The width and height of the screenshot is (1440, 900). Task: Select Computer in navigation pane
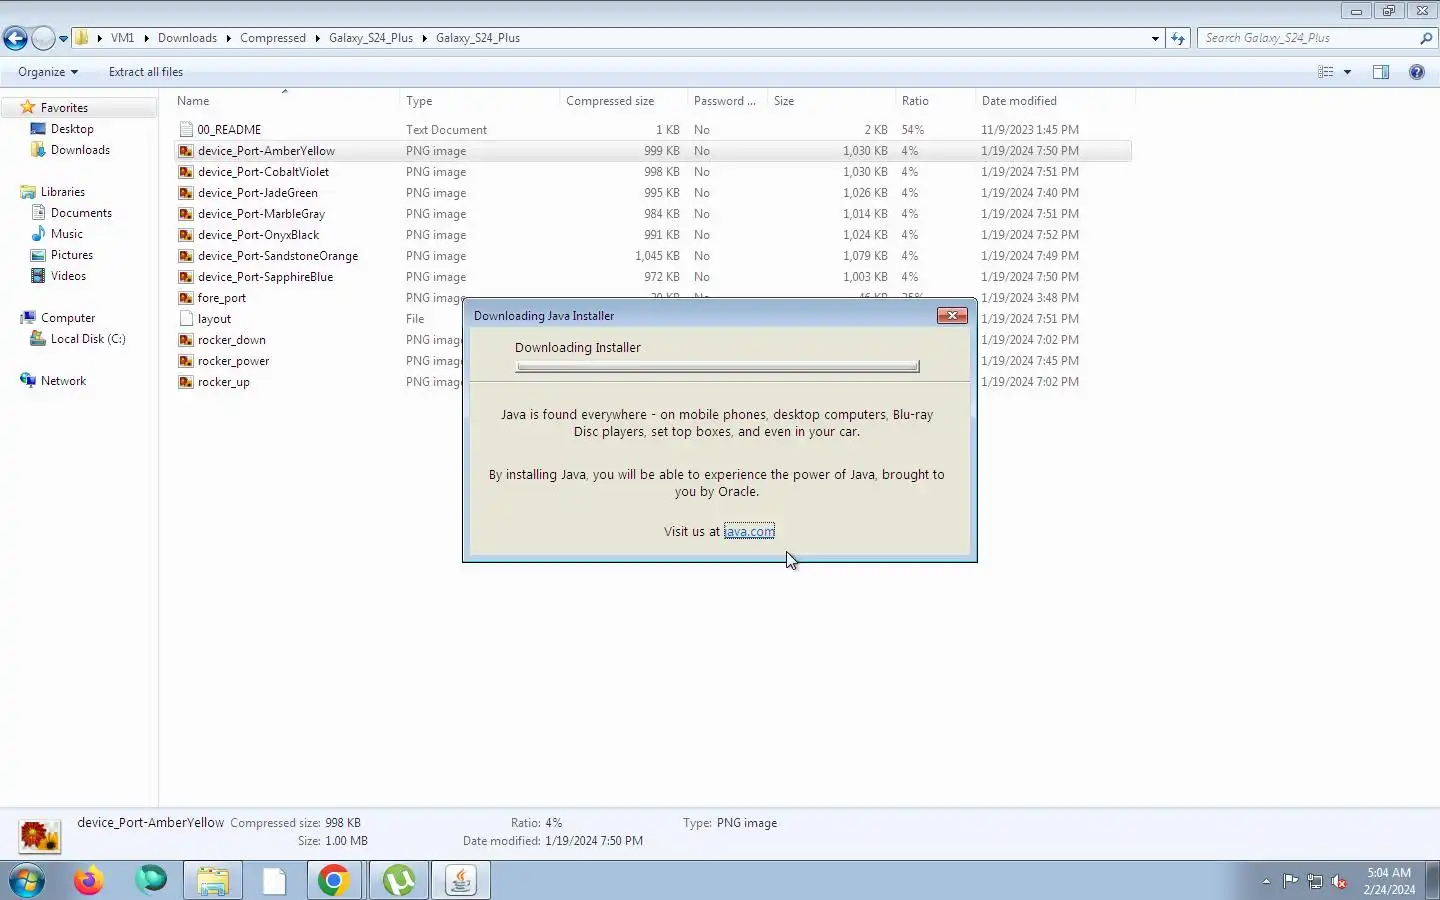pyautogui.click(x=67, y=318)
